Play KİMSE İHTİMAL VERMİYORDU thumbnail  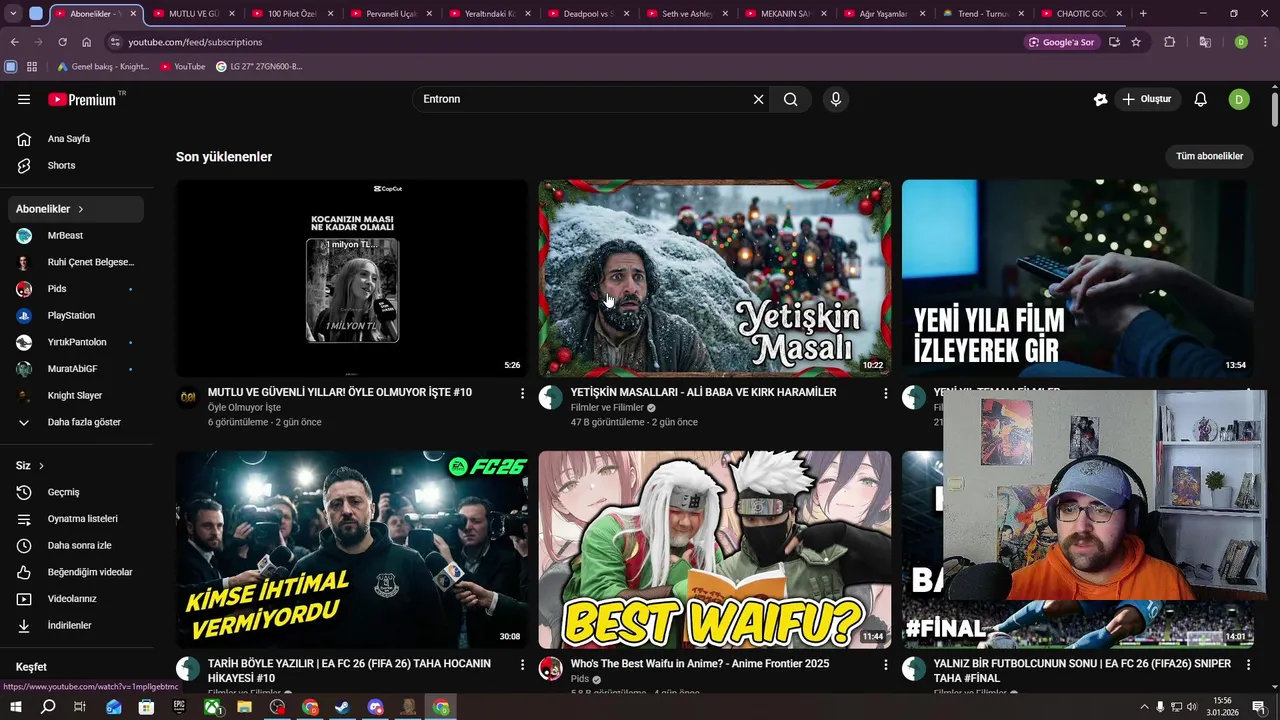tap(352, 549)
